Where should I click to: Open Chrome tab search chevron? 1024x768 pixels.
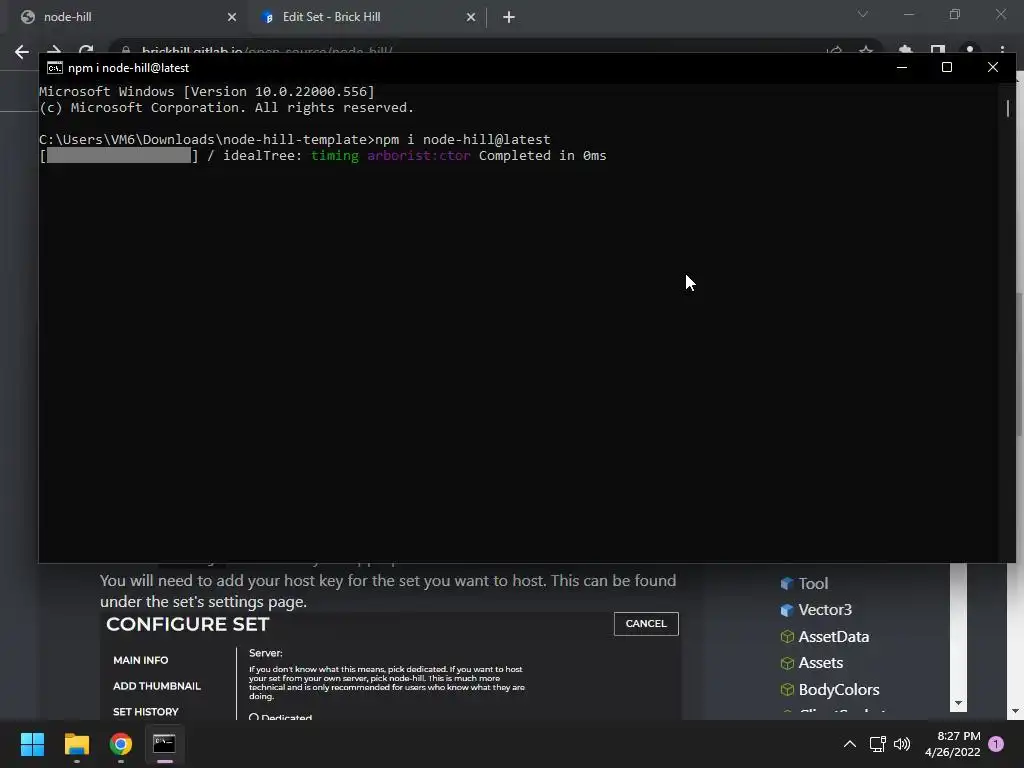tap(863, 14)
